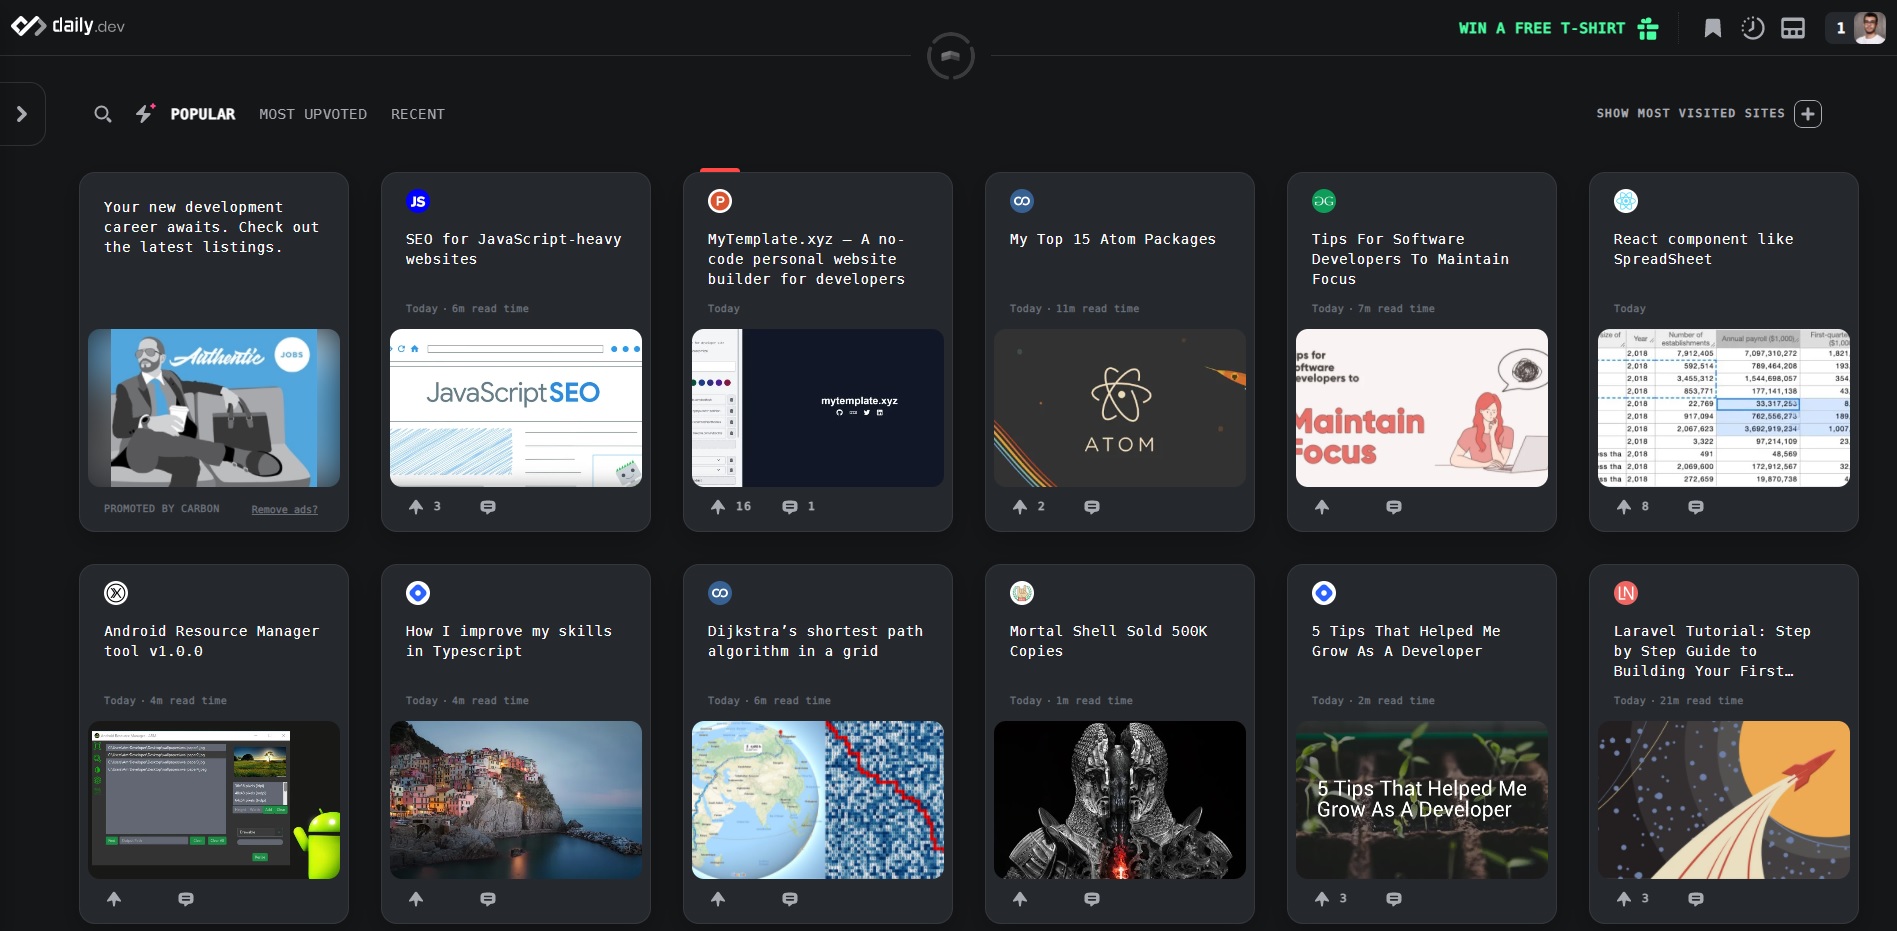Open the Dijkstra's shortest path article thumbnail
This screenshot has height=931, width=1897.
[x=817, y=800]
